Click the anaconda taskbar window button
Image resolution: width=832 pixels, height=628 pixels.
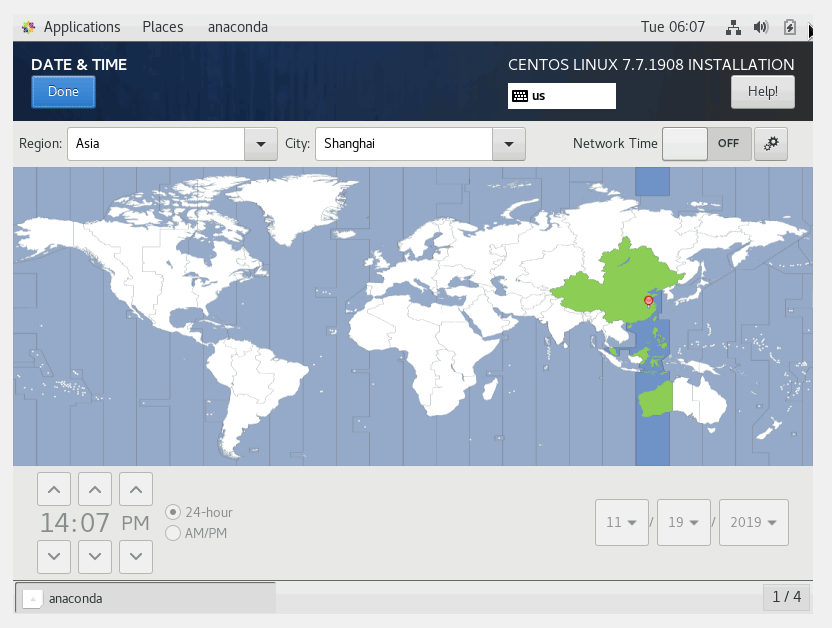pyautogui.click(x=145, y=598)
